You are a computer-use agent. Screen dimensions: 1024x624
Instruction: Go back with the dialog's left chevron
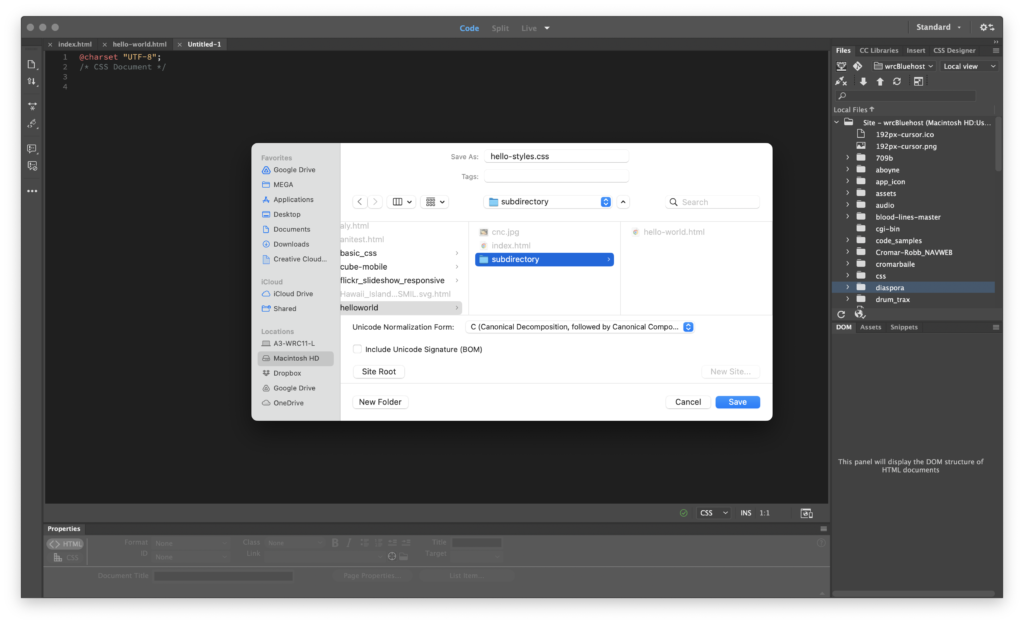point(359,202)
